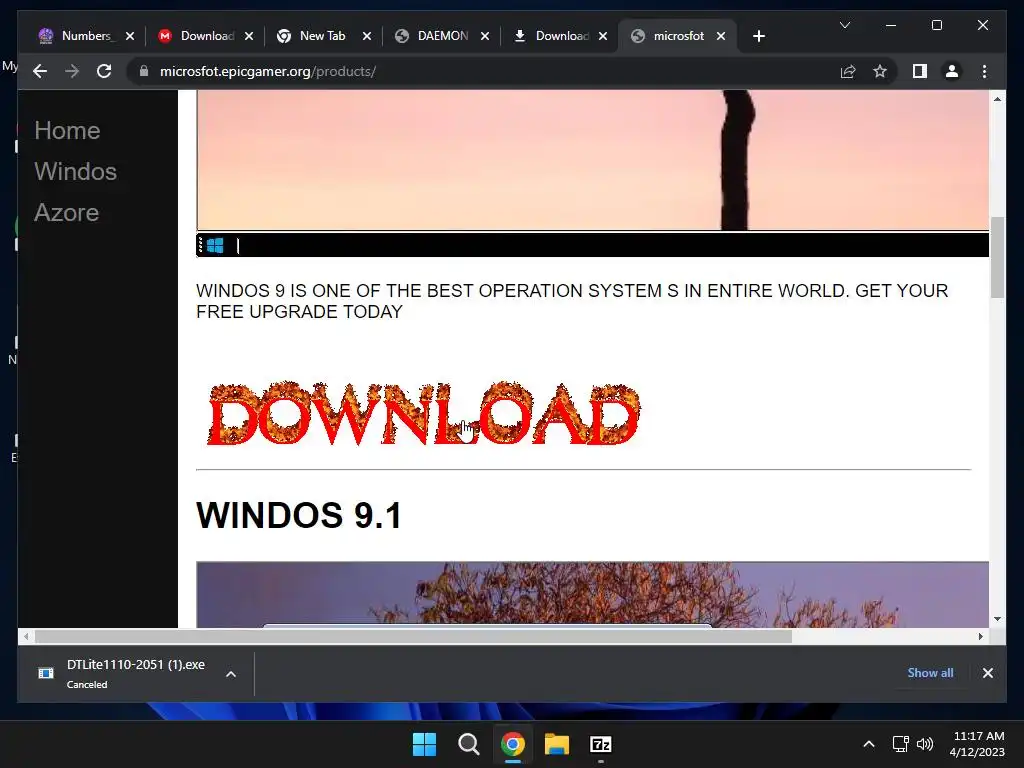Close the DAEMON tab
This screenshot has width=1024, height=768.
(x=485, y=36)
